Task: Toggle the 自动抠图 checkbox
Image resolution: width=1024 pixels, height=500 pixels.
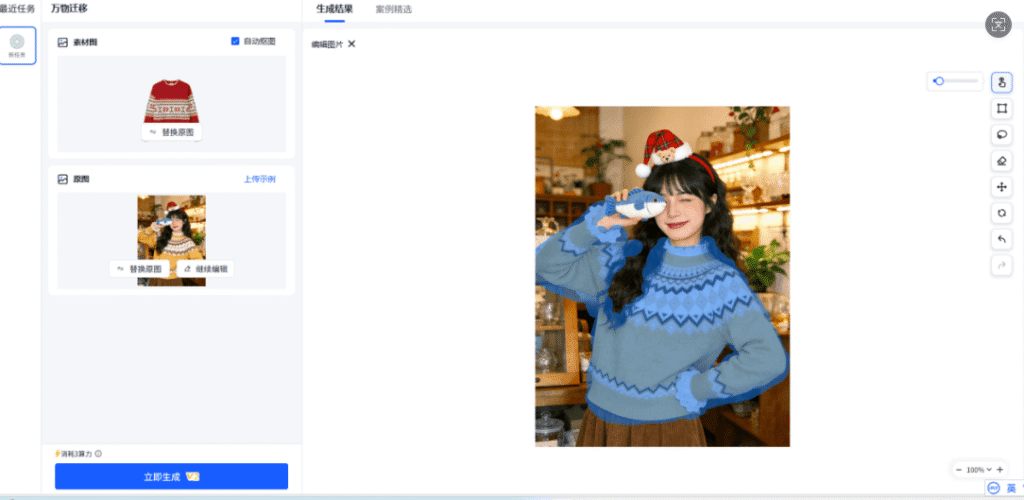Action: [x=235, y=41]
